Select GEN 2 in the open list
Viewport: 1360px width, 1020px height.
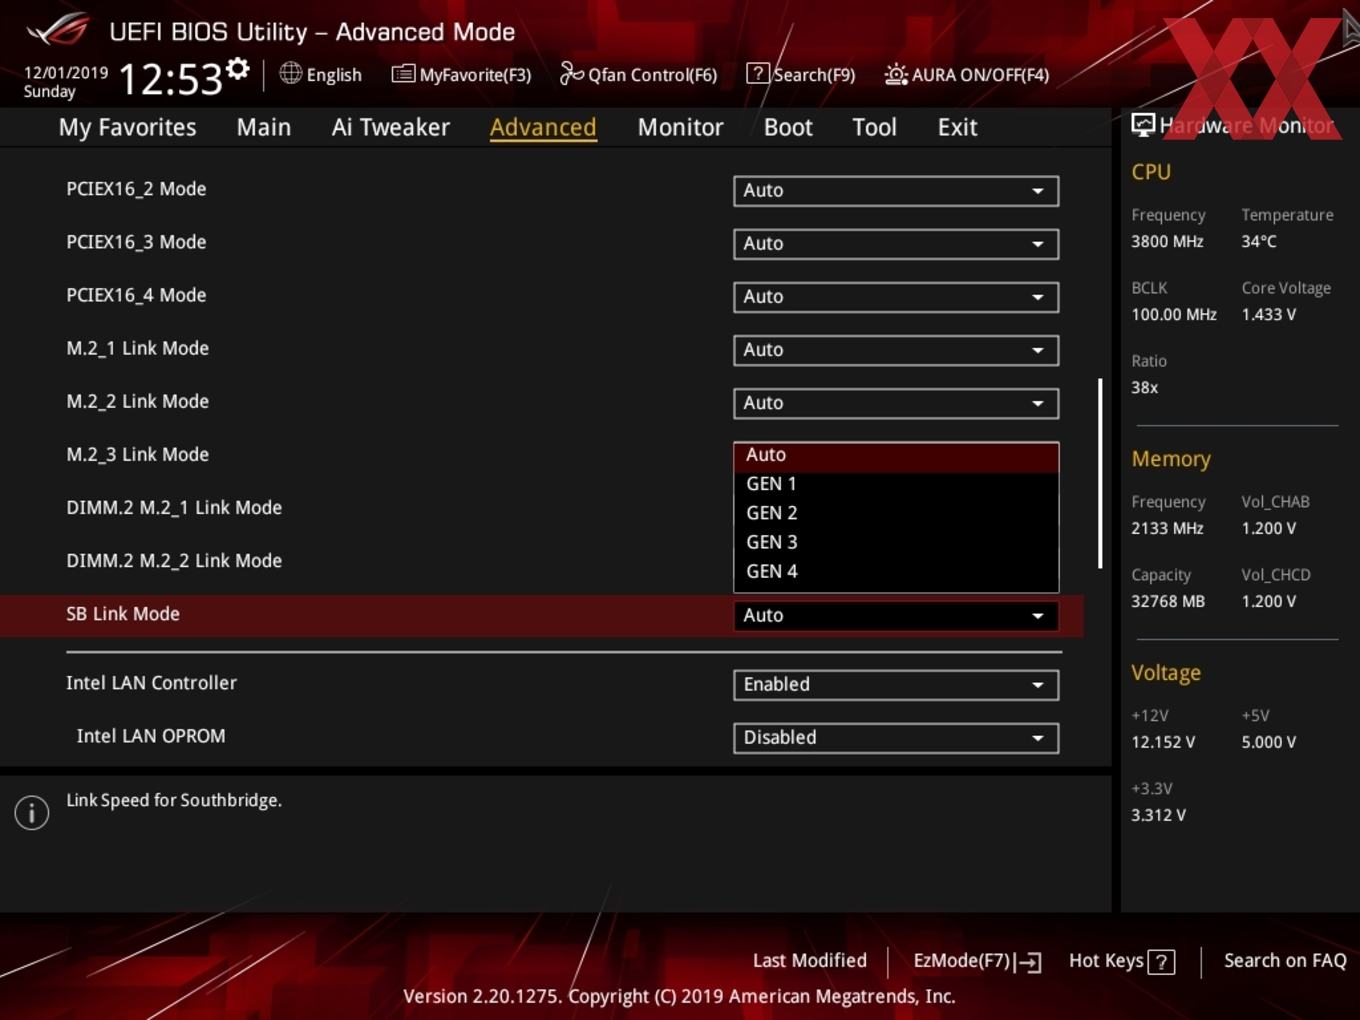[896, 513]
